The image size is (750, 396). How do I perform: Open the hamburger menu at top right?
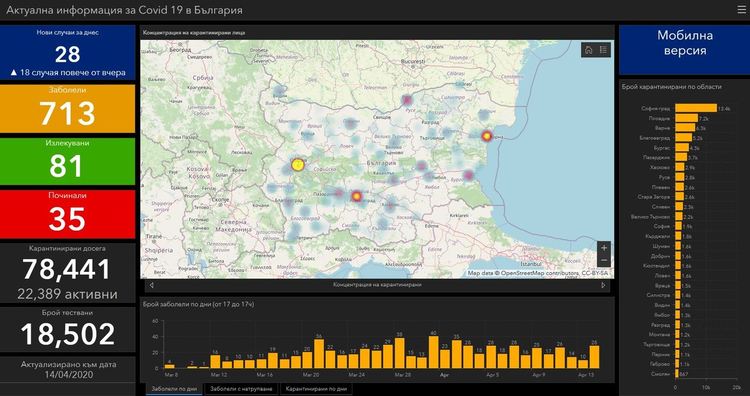tap(742, 10)
